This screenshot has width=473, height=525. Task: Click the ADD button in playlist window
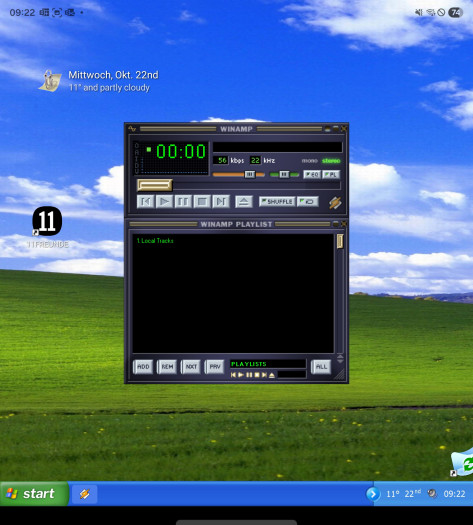tap(143, 367)
